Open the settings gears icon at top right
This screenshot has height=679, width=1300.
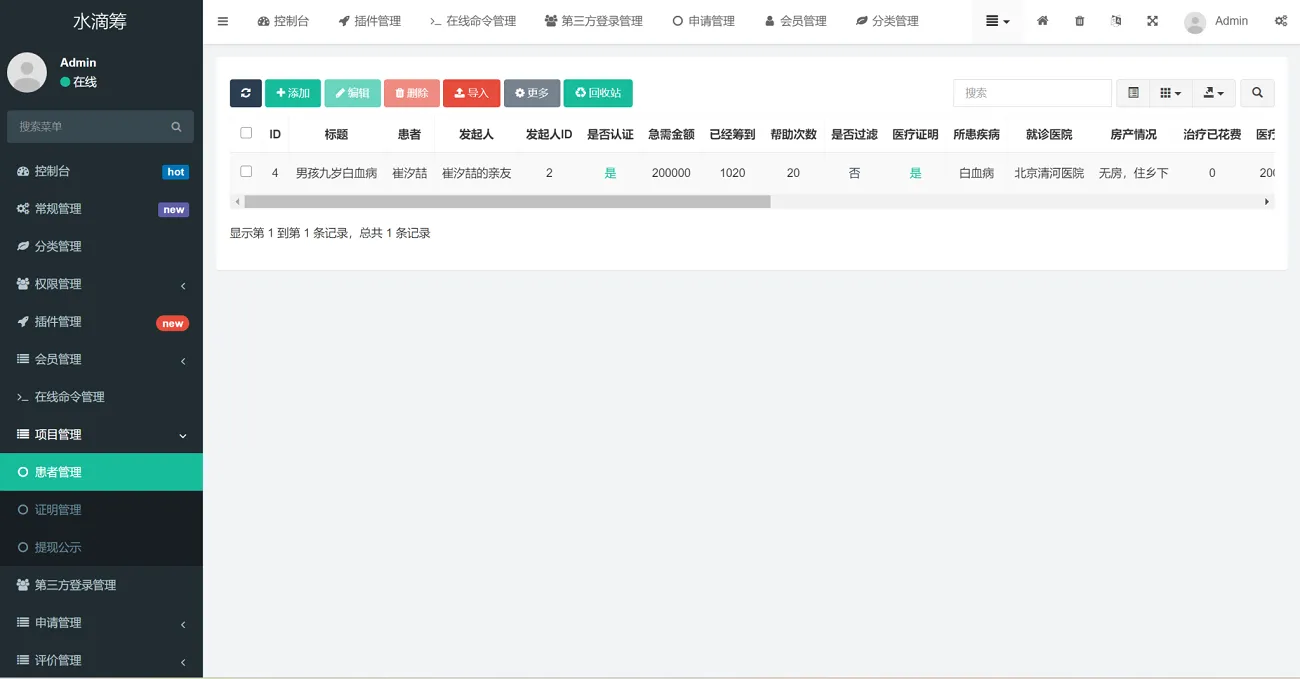click(x=1280, y=21)
